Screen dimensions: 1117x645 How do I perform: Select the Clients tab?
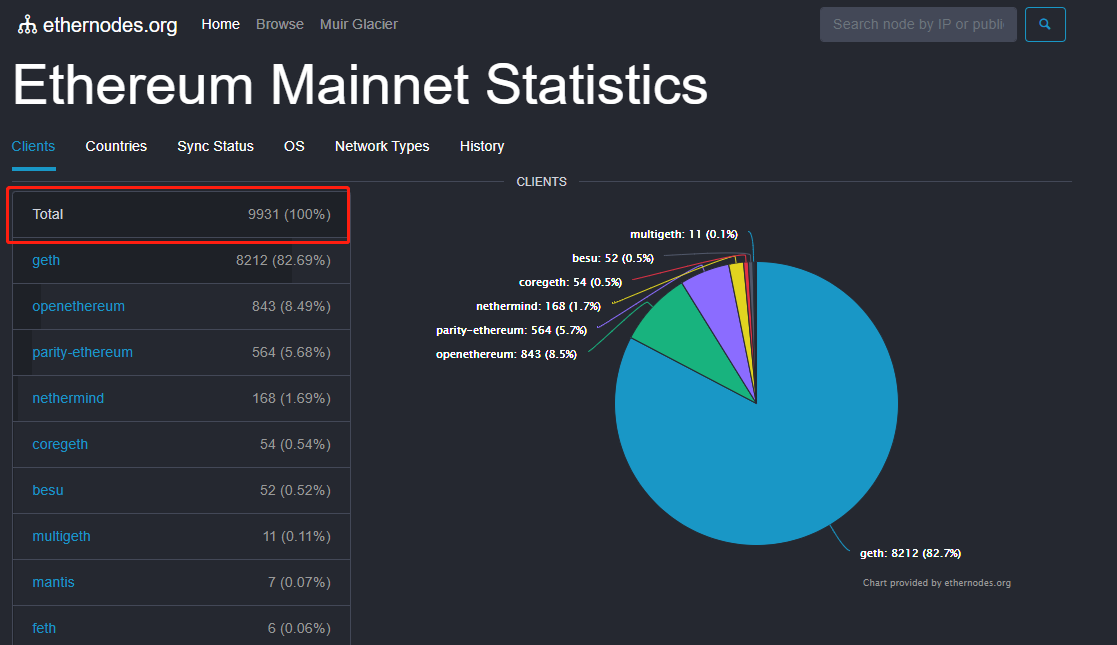point(33,146)
